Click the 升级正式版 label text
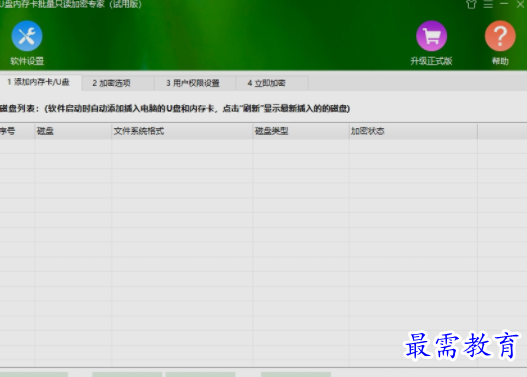 point(431,61)
